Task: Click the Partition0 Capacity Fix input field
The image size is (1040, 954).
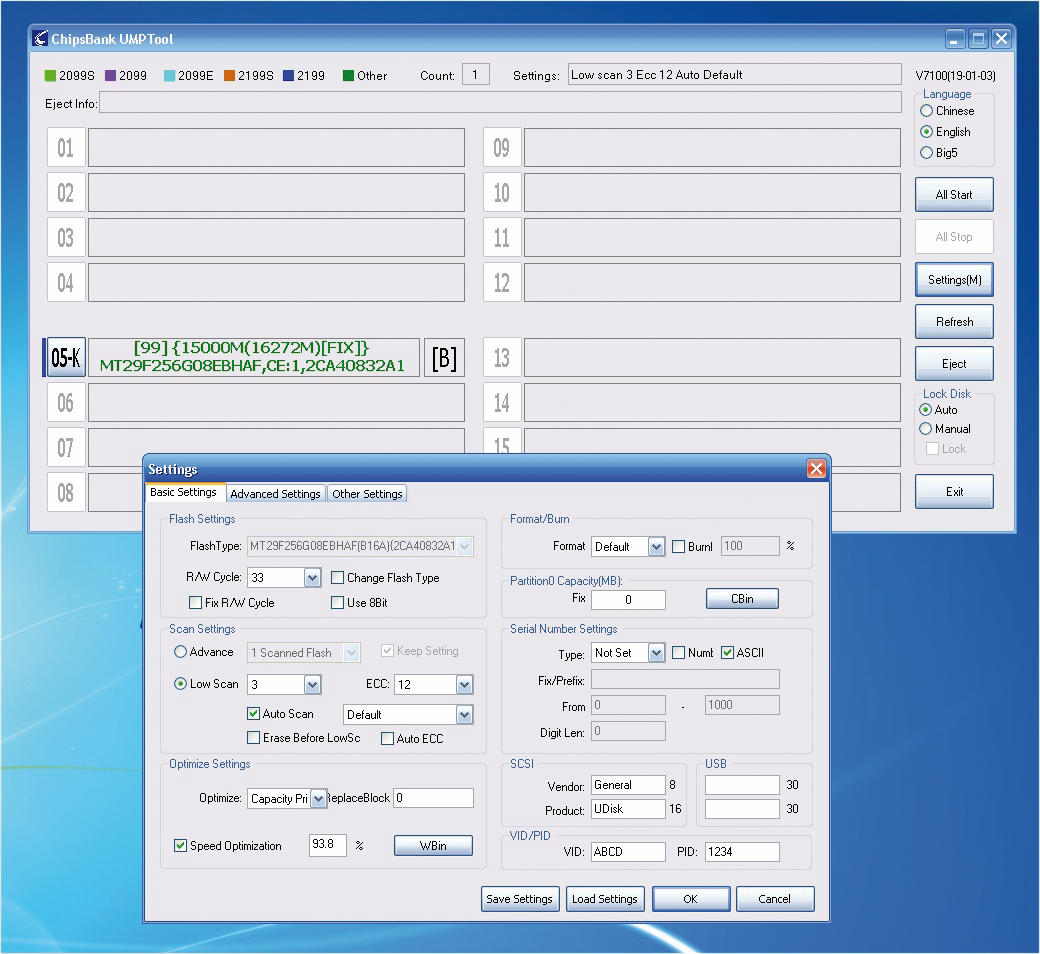Action: tap(628, 600)
